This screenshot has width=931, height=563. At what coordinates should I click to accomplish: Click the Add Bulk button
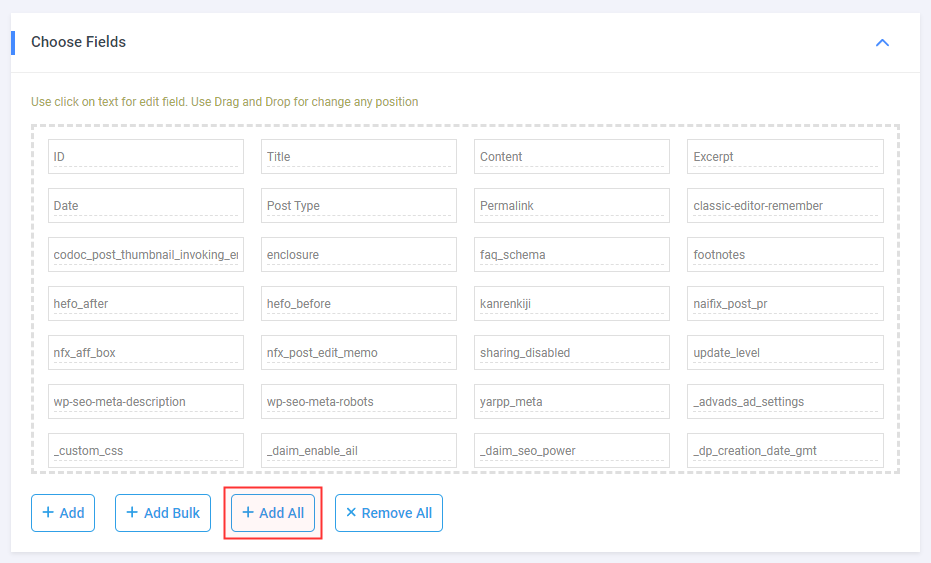tap(163, 513)
